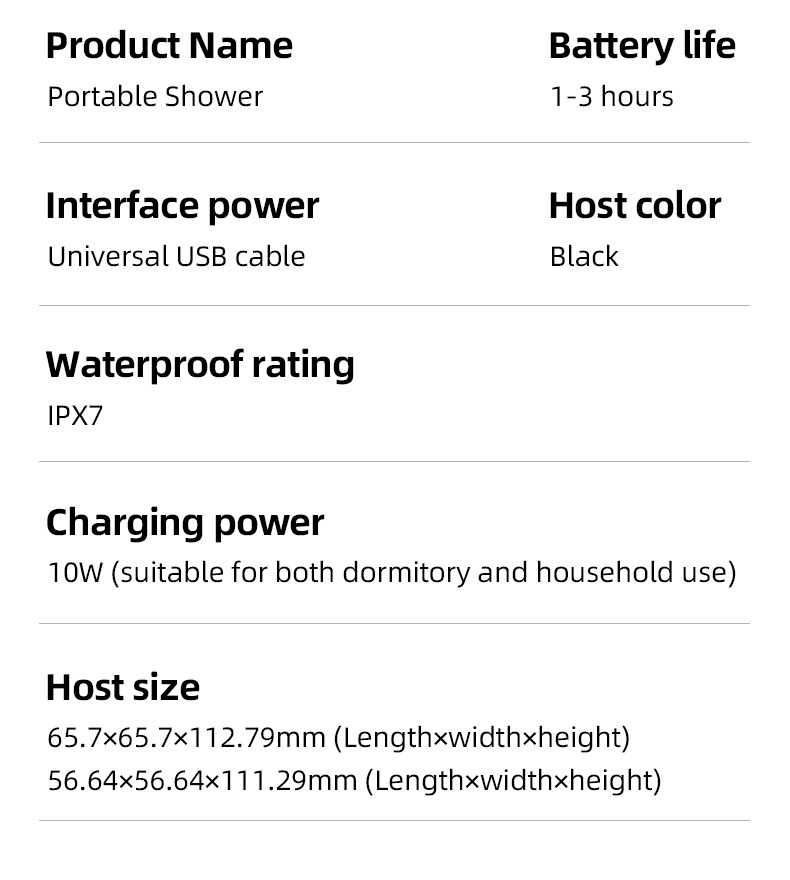
Task: Select the 56.64×56.64×111.29mm dimension line
Action: [x=354, y=780]
